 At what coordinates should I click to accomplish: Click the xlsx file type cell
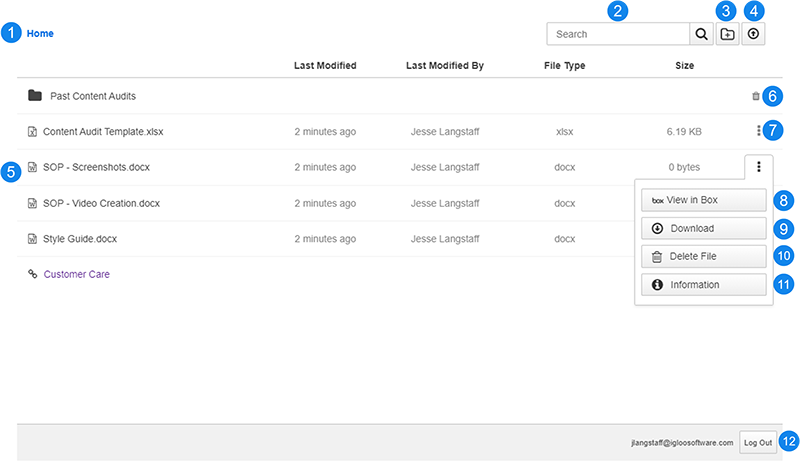tap(564, 132)
